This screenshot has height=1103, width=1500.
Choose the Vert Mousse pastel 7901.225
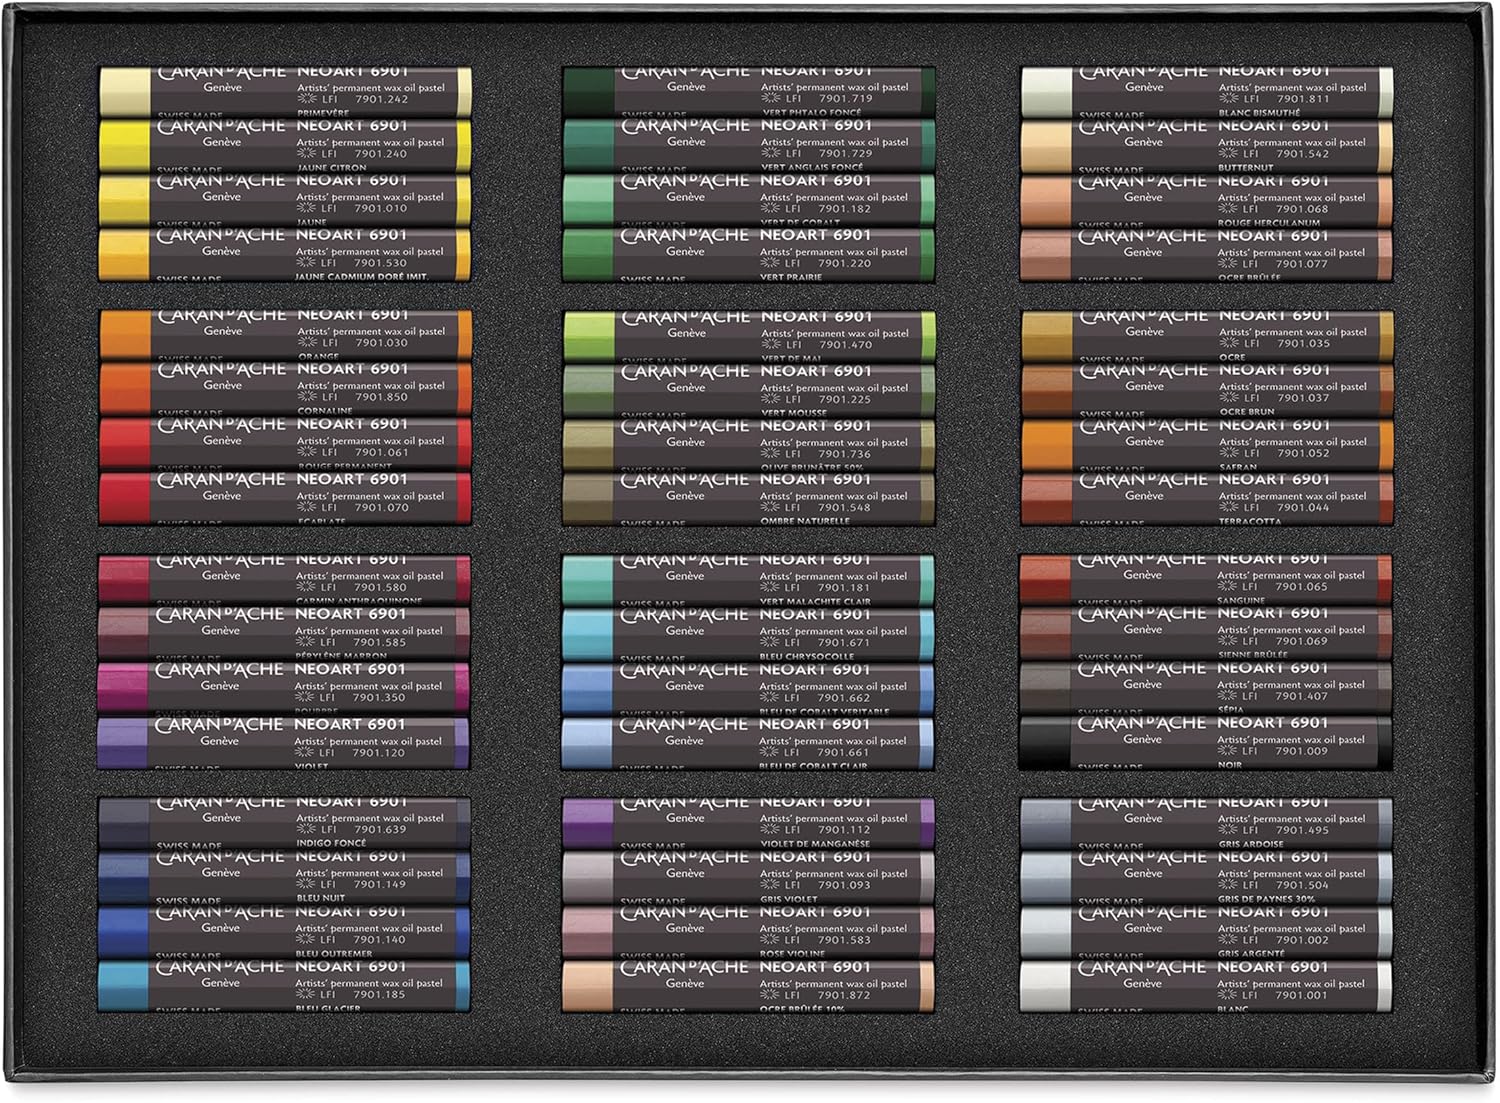[x=749, y=391]
